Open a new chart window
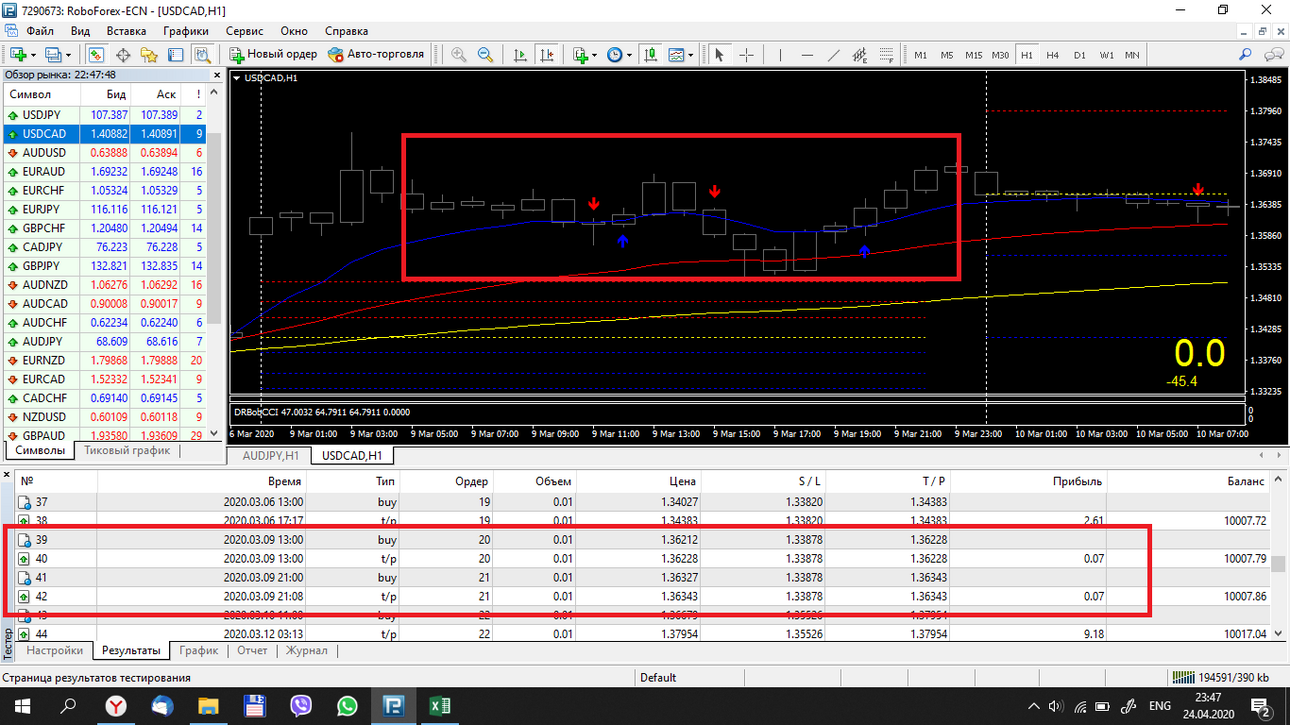 pyautogui.click(x=18, y=54)
